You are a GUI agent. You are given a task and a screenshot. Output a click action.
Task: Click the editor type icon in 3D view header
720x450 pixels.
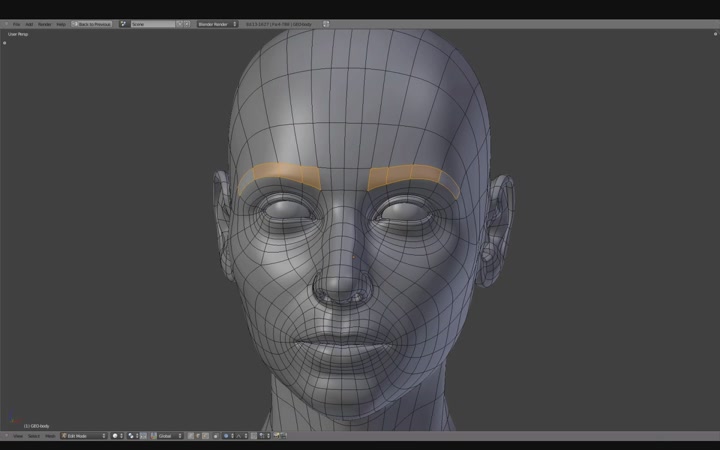[6, 436]
